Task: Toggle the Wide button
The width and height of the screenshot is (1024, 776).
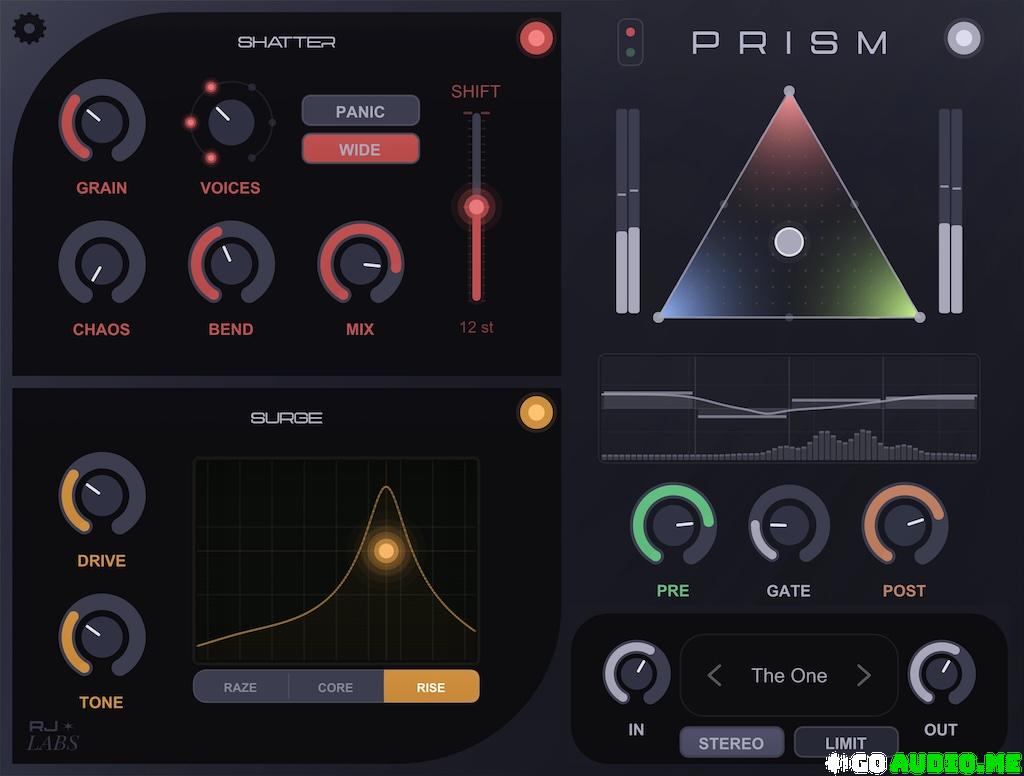Action: click(x=360, y=149)
